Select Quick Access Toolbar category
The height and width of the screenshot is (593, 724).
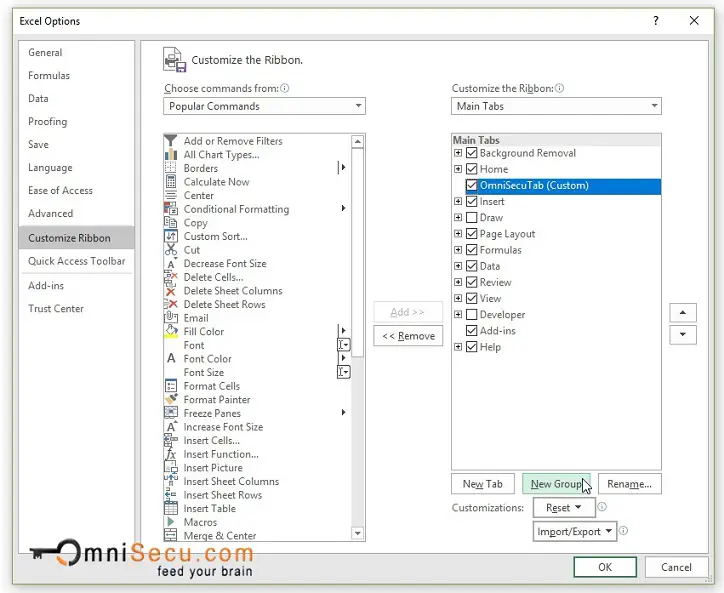coord(77,261)
